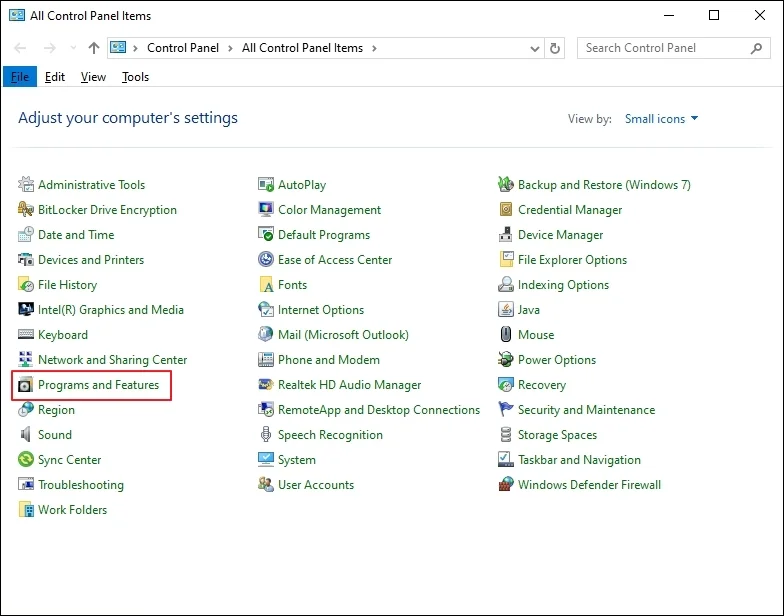Click the Fonts letter A icon
Viewport: 784px width, 616px height.
[x=266, y=284]
